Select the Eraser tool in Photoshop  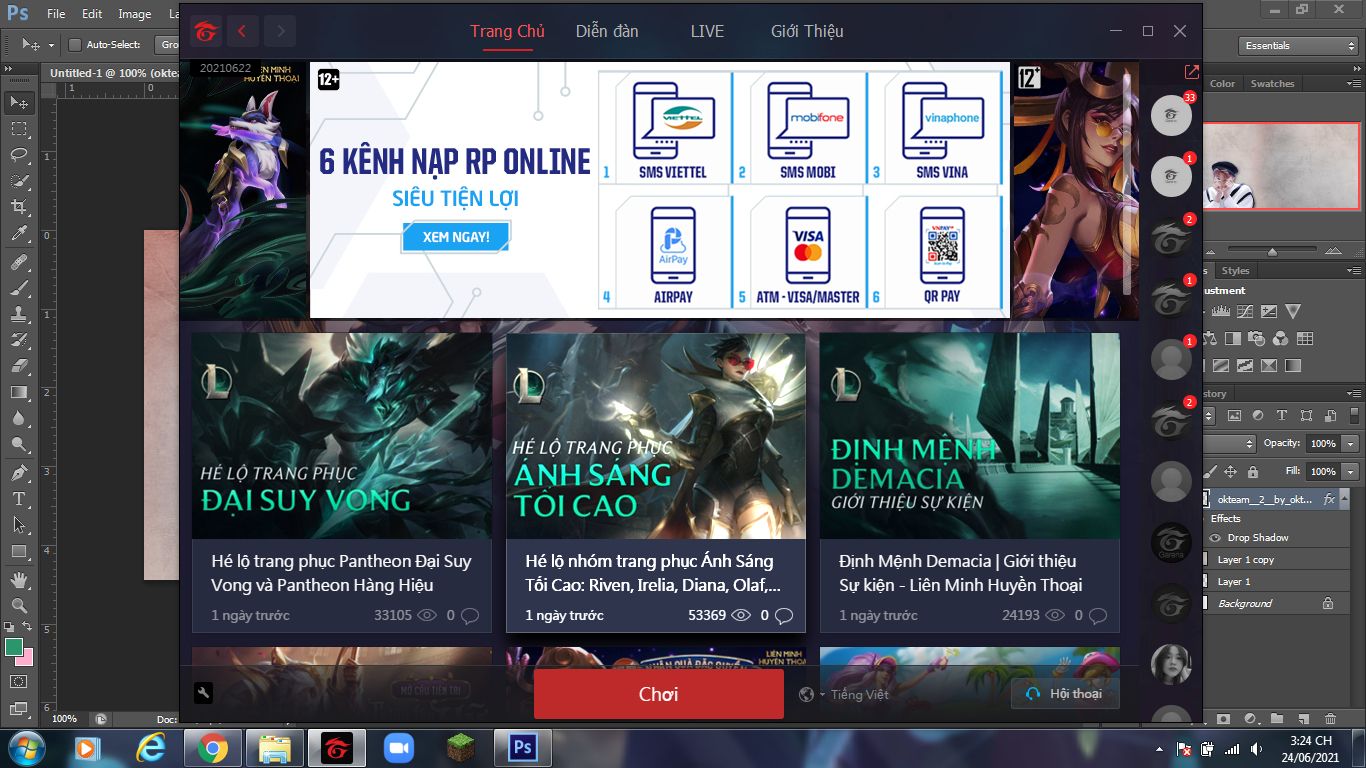(19, 366)
